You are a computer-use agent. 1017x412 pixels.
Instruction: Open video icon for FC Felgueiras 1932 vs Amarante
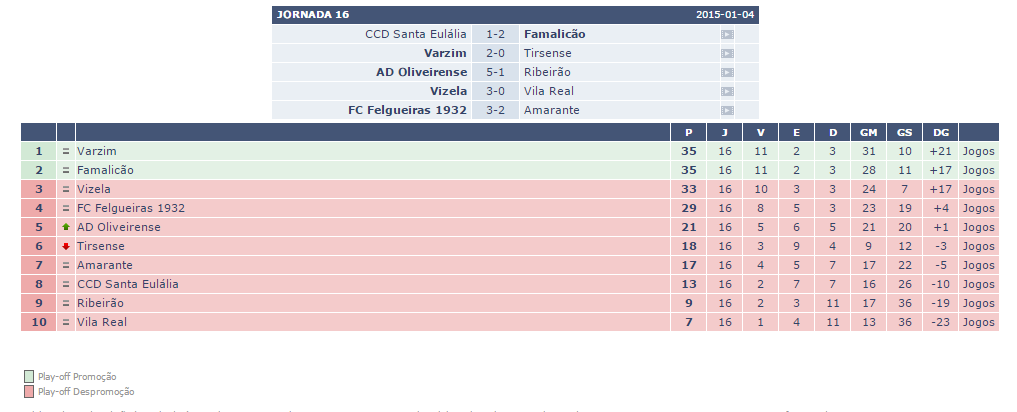point(727,110)
